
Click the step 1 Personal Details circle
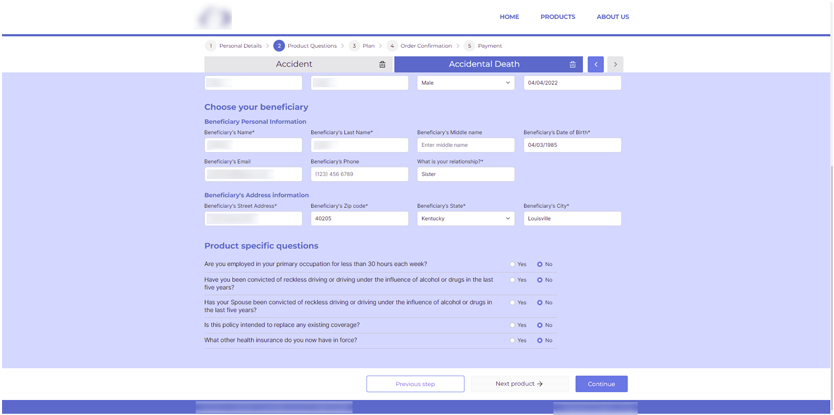(x=211, y=46)
